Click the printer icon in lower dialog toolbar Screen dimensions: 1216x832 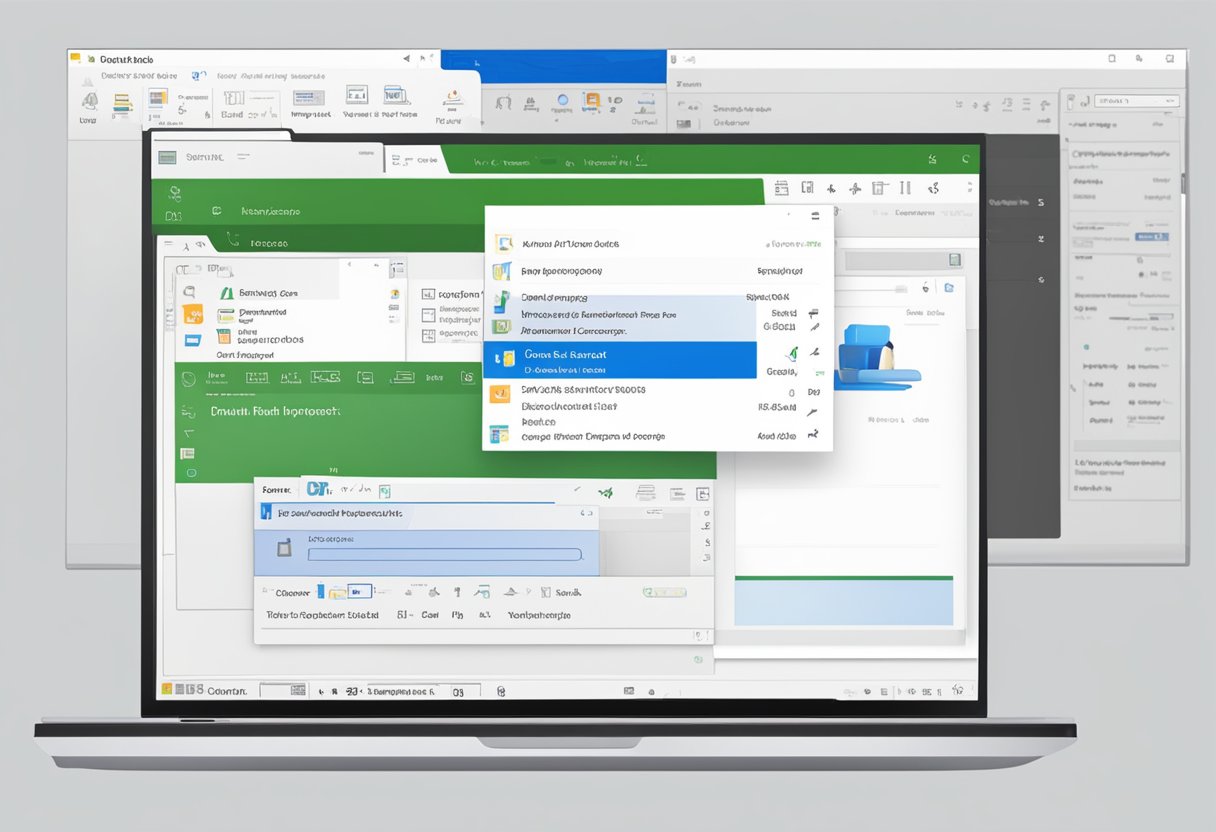point(646,492)
